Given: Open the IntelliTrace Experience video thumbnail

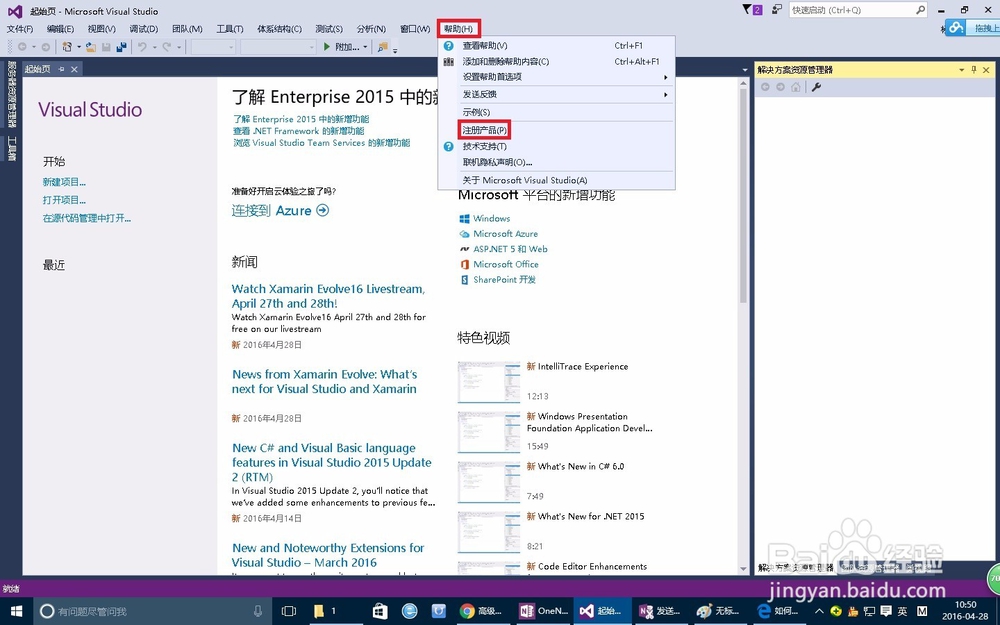Looking at the screenshot, I should click(x=489, y=382).
